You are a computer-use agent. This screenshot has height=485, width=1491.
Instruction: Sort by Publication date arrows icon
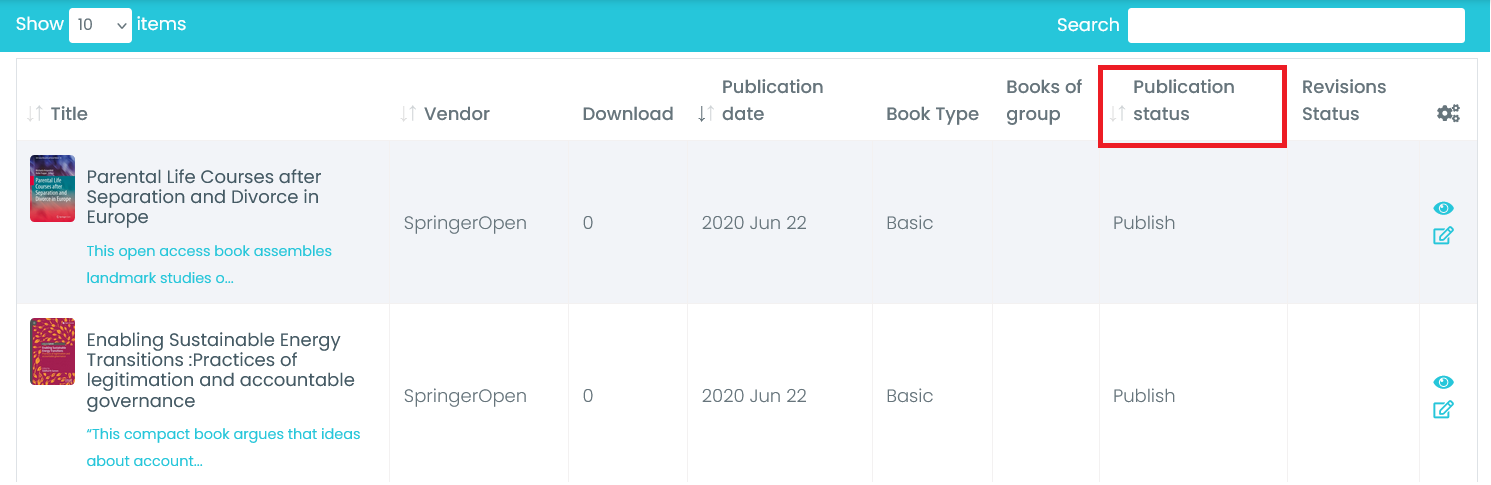tap(706, 114)
